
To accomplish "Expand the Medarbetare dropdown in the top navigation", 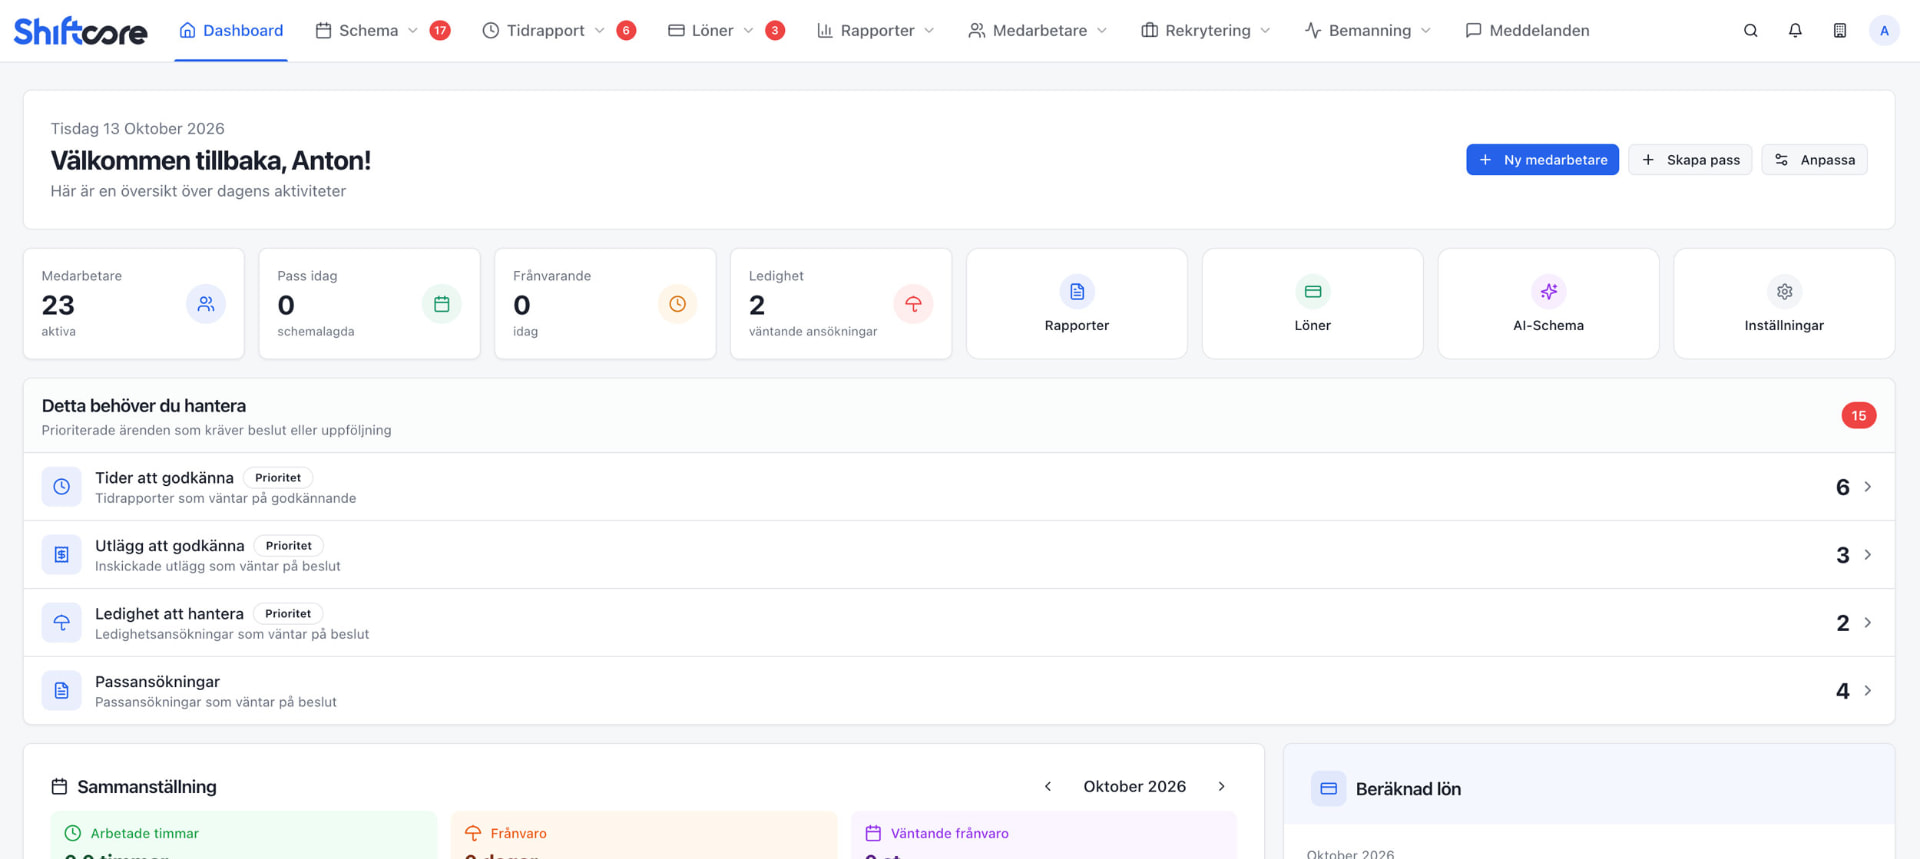I will pyautogui.click(x=1038, y=31).
